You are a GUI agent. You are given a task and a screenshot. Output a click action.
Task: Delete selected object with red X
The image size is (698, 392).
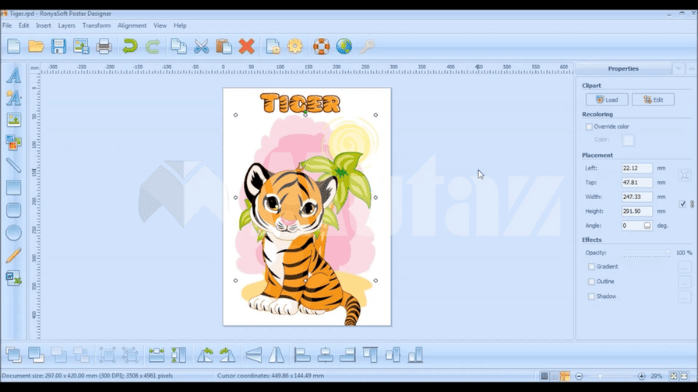click(246, 46)
